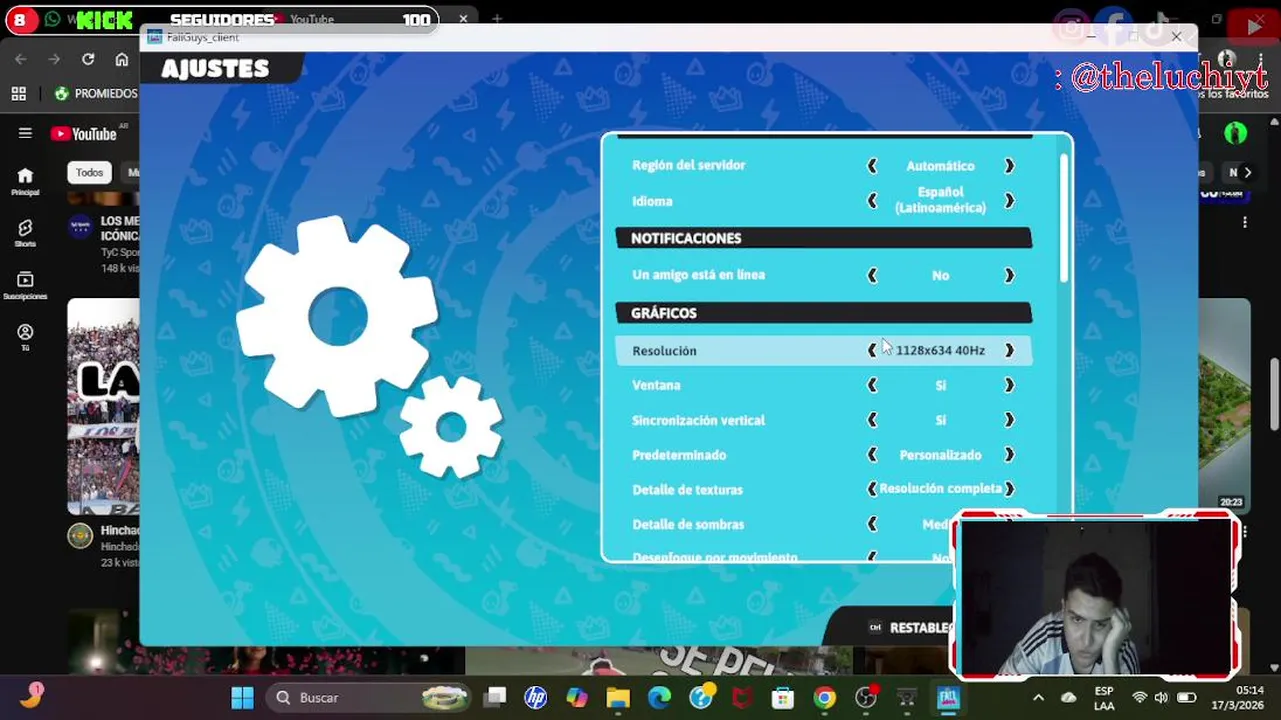Click the settings panel scrollbar thumb
Image resolution: width=1281 pixels, height=720 pixels.
[1064, 217]
